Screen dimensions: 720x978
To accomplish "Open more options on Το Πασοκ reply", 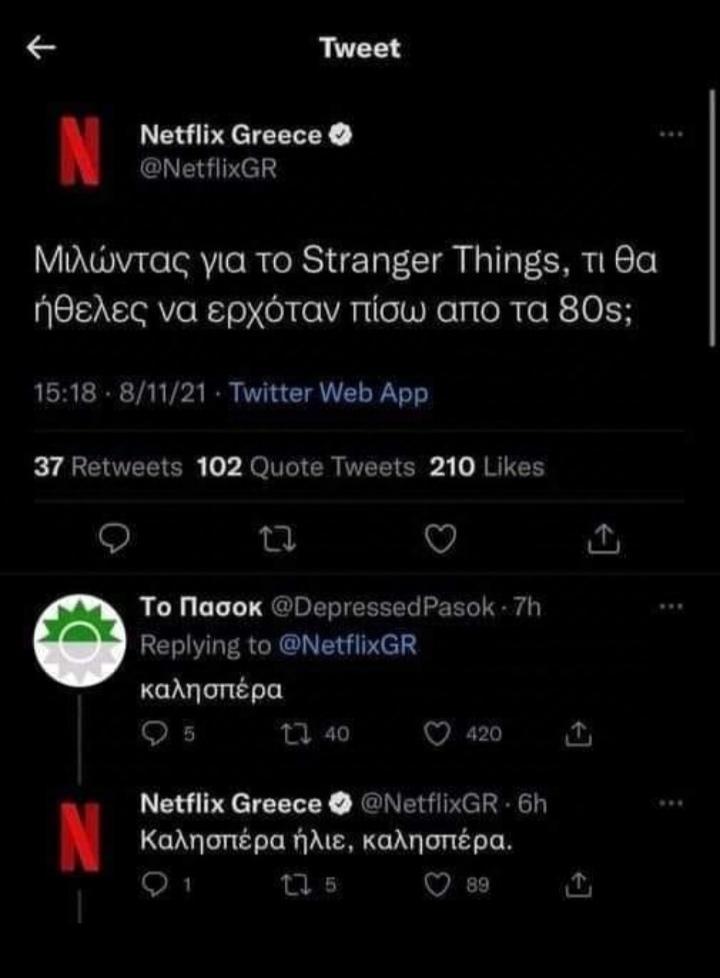I will click(x=671, y=606).
